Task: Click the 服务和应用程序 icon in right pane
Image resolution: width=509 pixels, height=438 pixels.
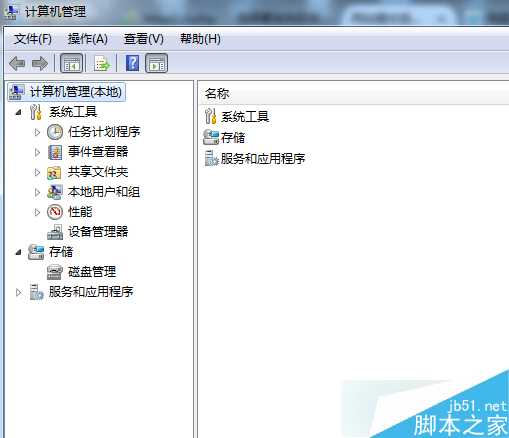Action: tap(212, 158)
